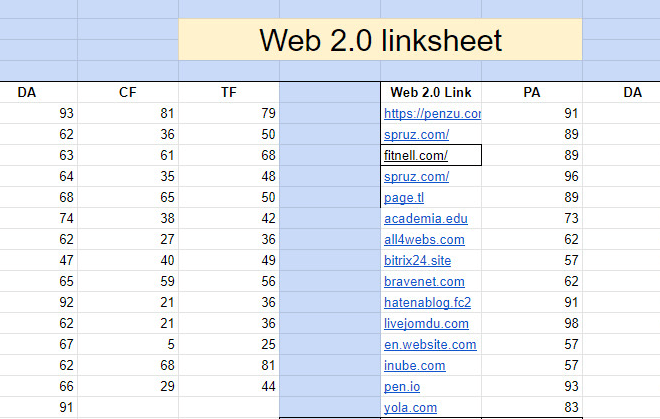Select DA cell with value 66

point(39,387)
